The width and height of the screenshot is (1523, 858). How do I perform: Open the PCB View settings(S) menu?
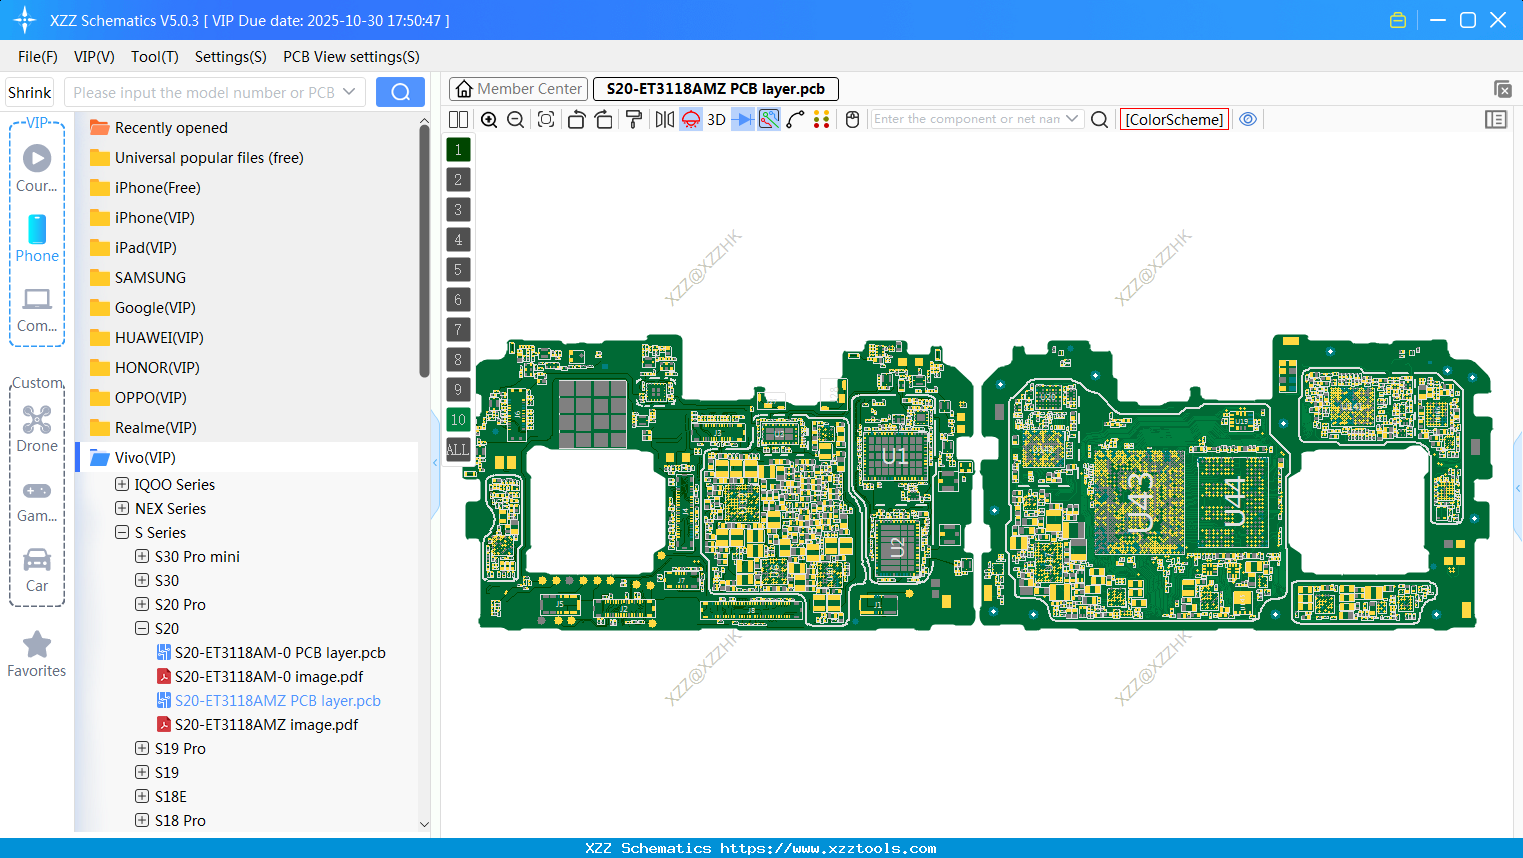(351, 57)
